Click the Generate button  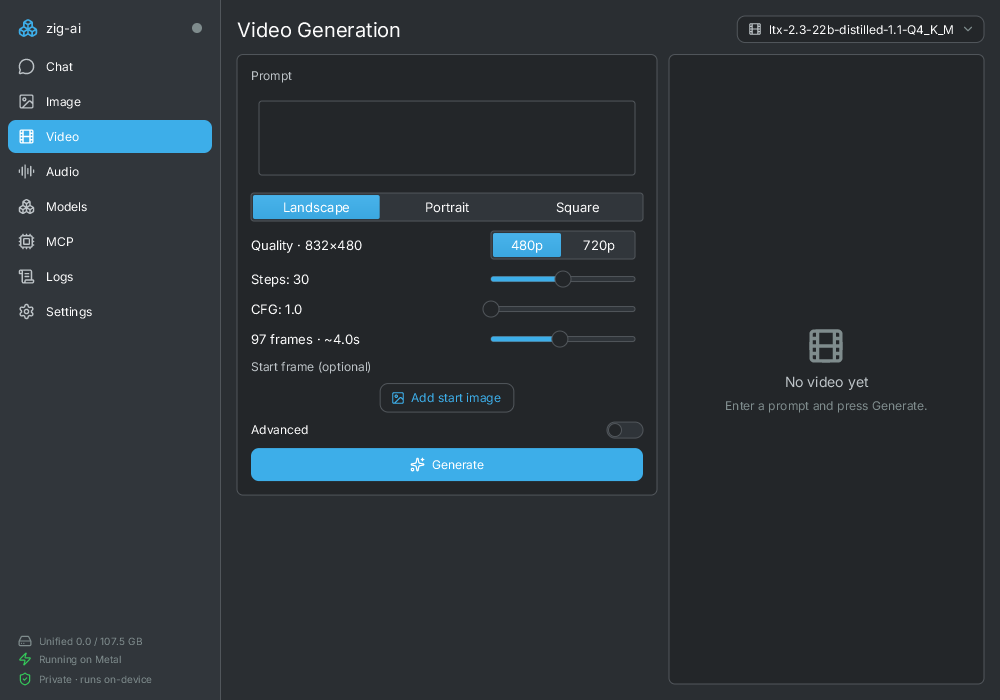446,465
